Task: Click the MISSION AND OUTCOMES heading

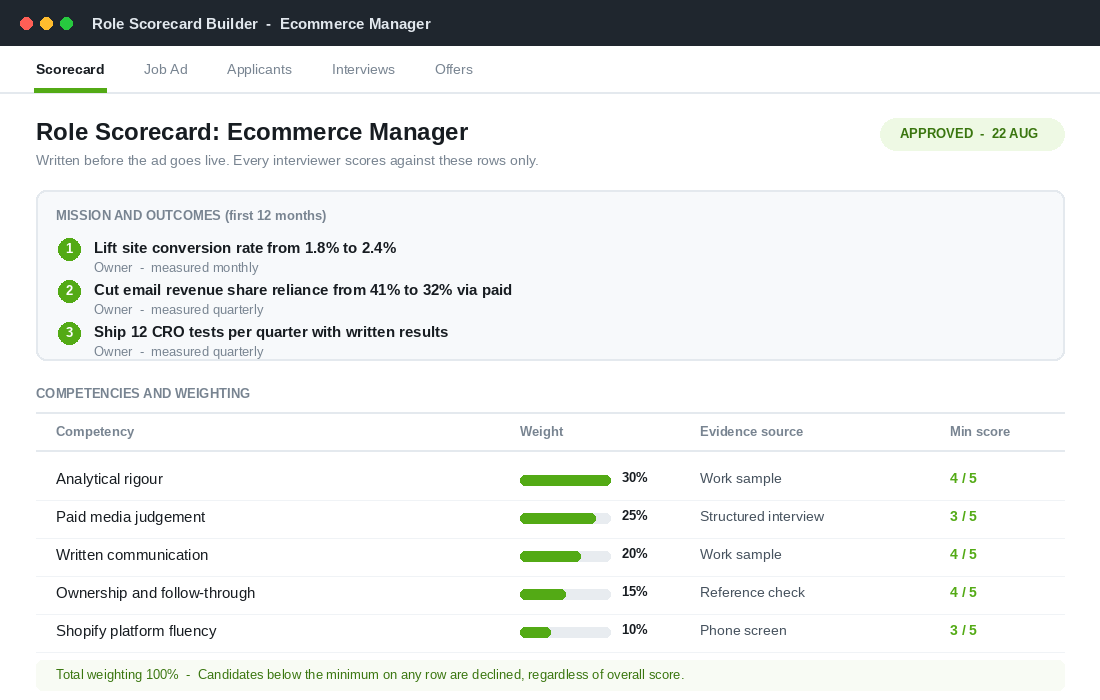Action: coord(191,215)
